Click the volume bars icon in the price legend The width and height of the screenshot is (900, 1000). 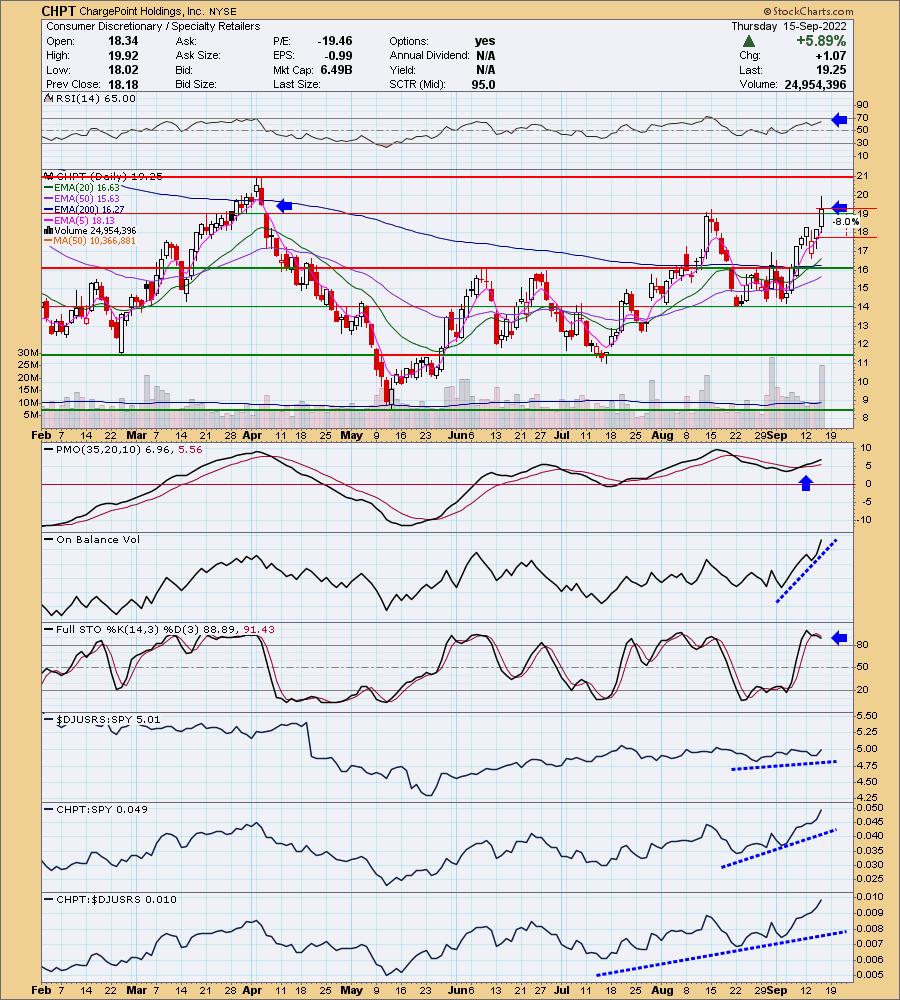coord(48,230)
